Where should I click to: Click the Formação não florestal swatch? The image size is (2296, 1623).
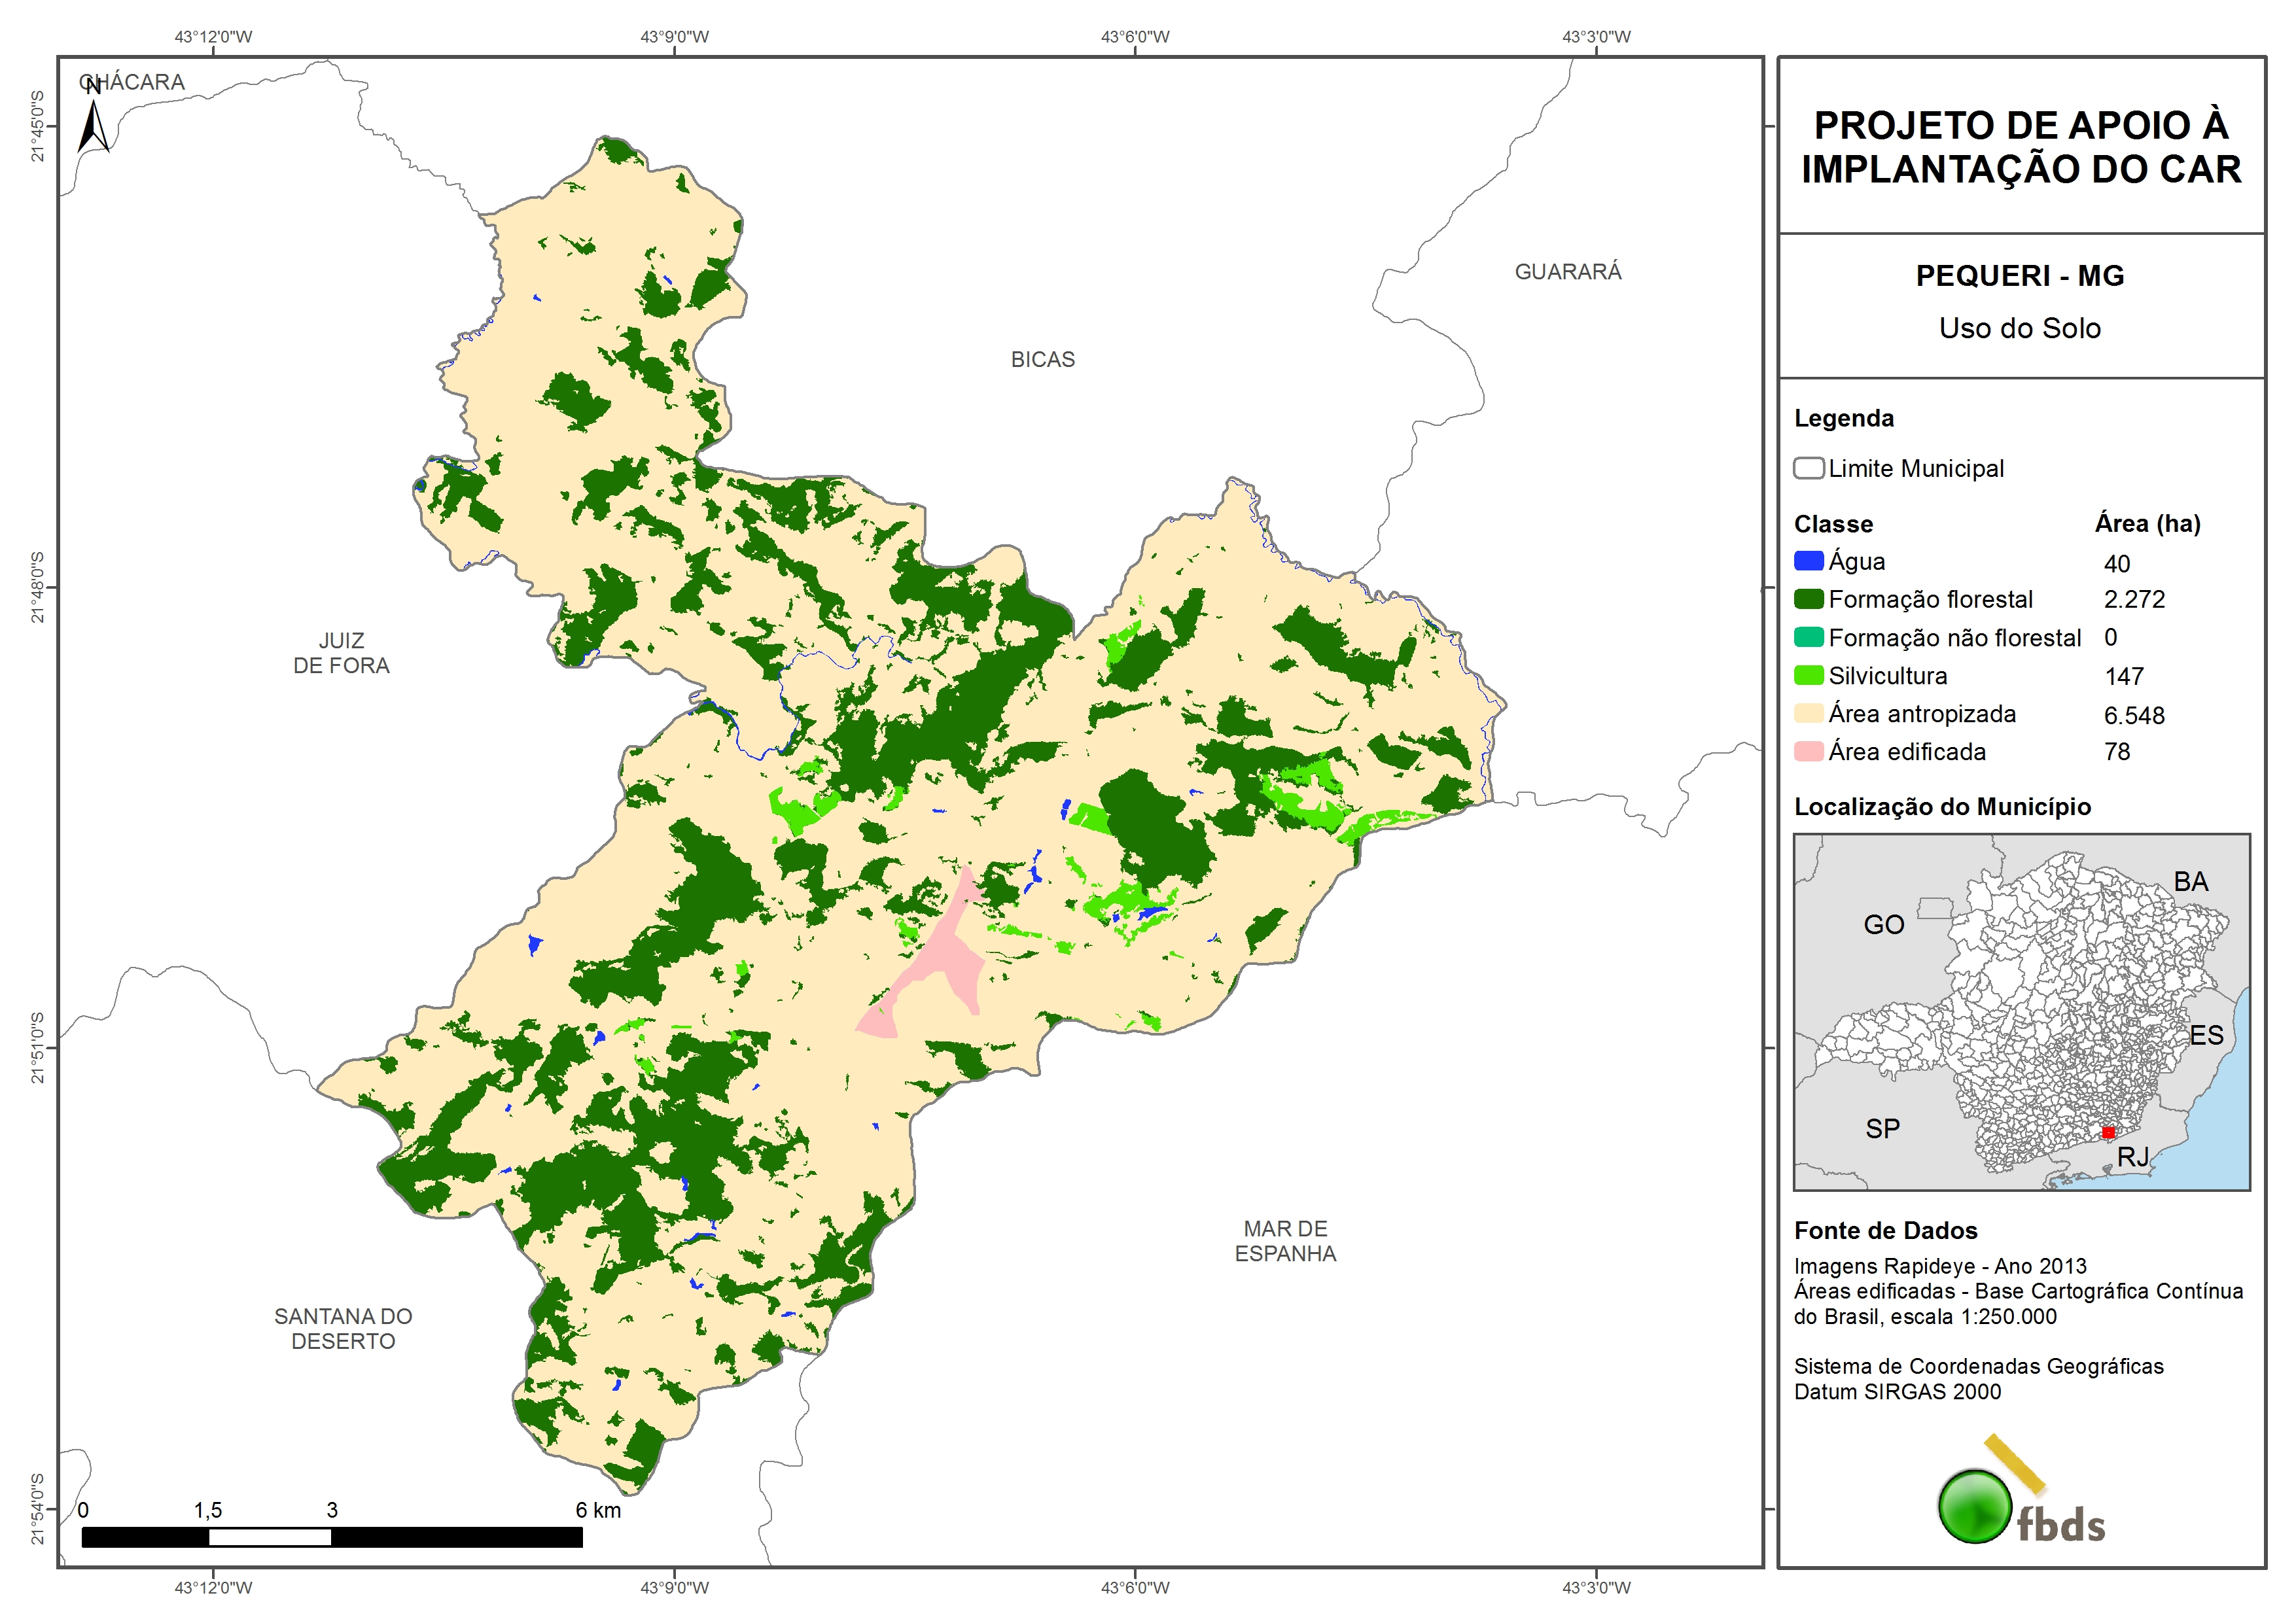point(1808,637)
